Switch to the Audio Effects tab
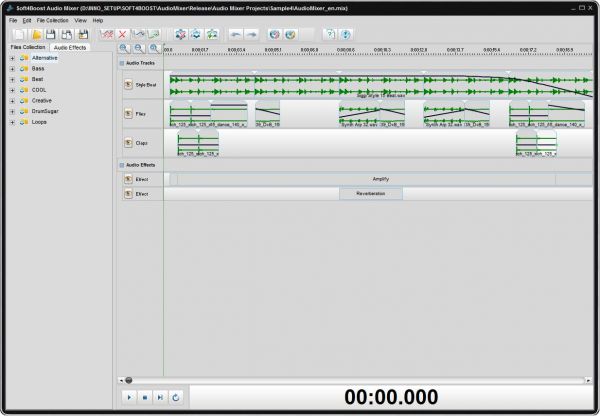600x416 pixels. pyautogui.click(x=70, y=47)
